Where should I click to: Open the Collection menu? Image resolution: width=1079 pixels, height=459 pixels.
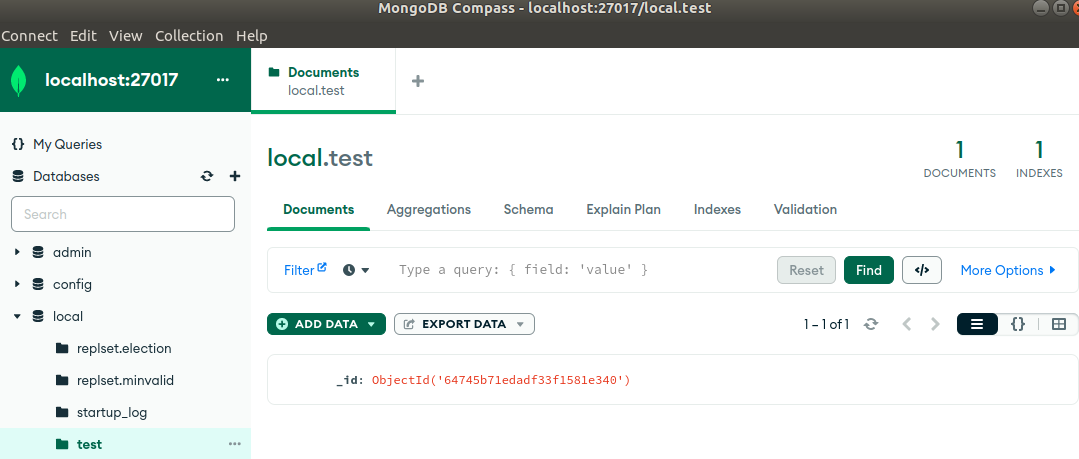tap(189, 36)
